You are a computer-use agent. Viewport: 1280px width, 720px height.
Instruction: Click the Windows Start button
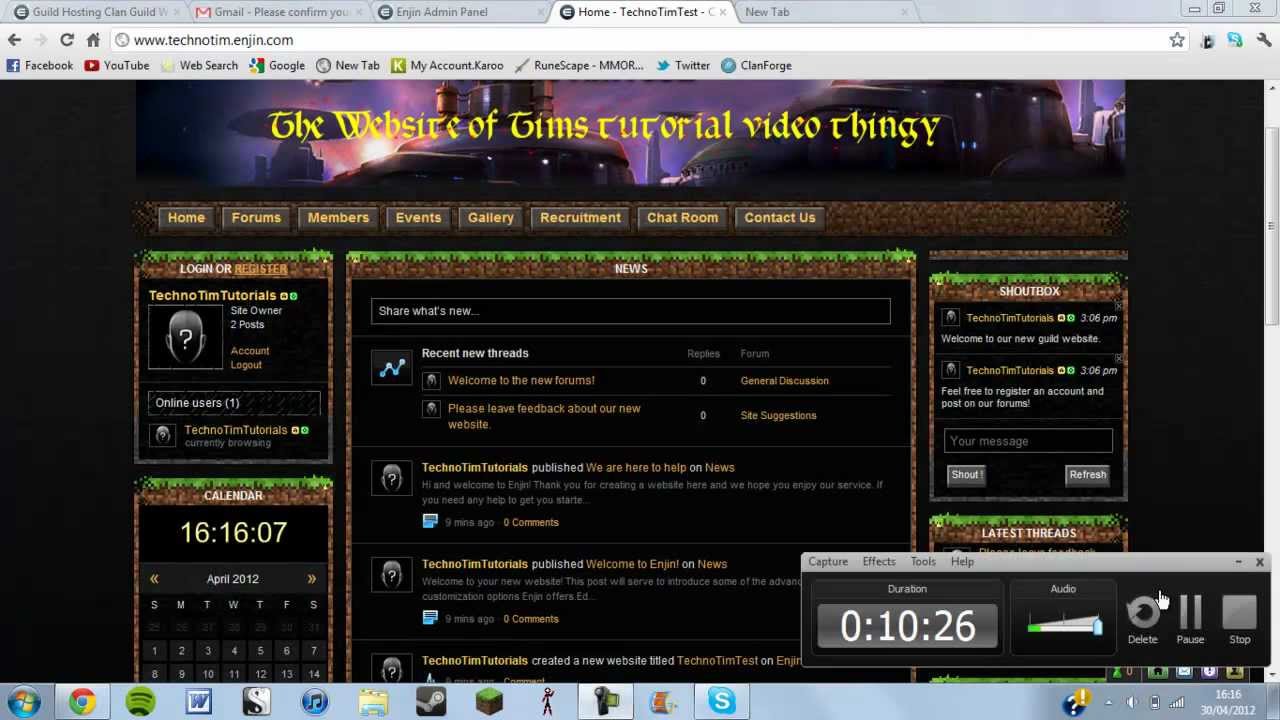[24, 702]
